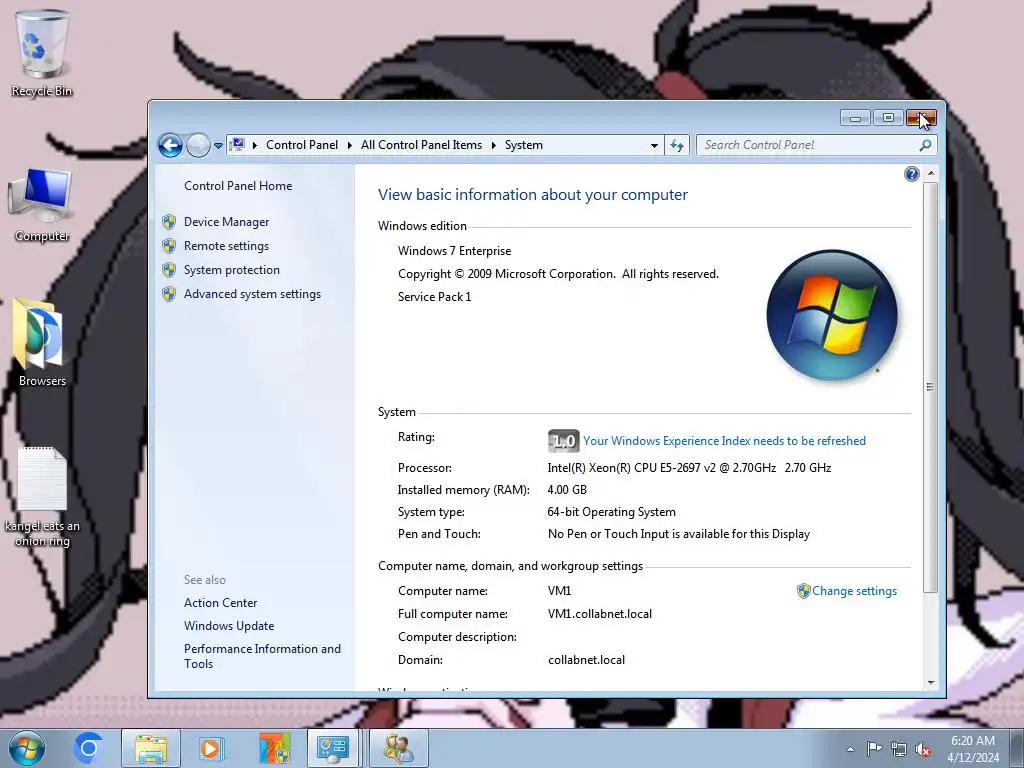Select the Computer desktop icon
This screenshot has height=768, width=1024.
[42, 205]
